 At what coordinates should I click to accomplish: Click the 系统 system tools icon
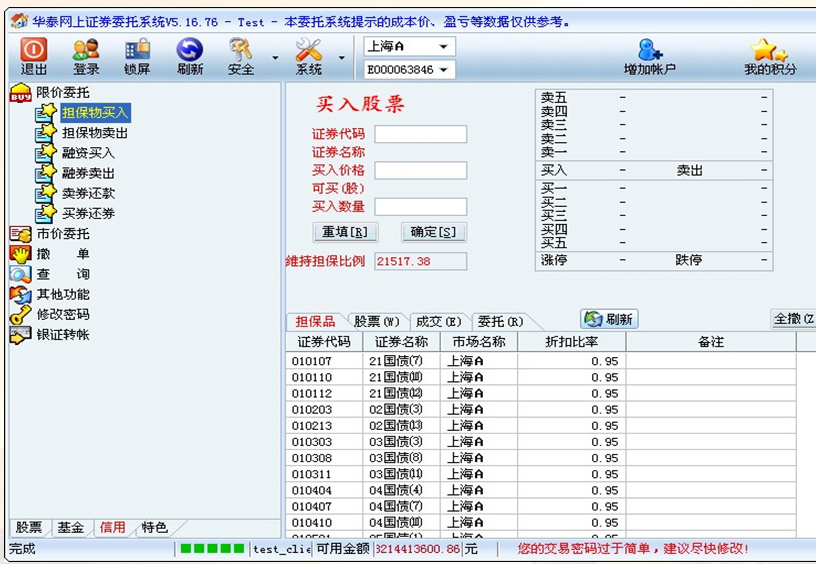coord(309,56)
